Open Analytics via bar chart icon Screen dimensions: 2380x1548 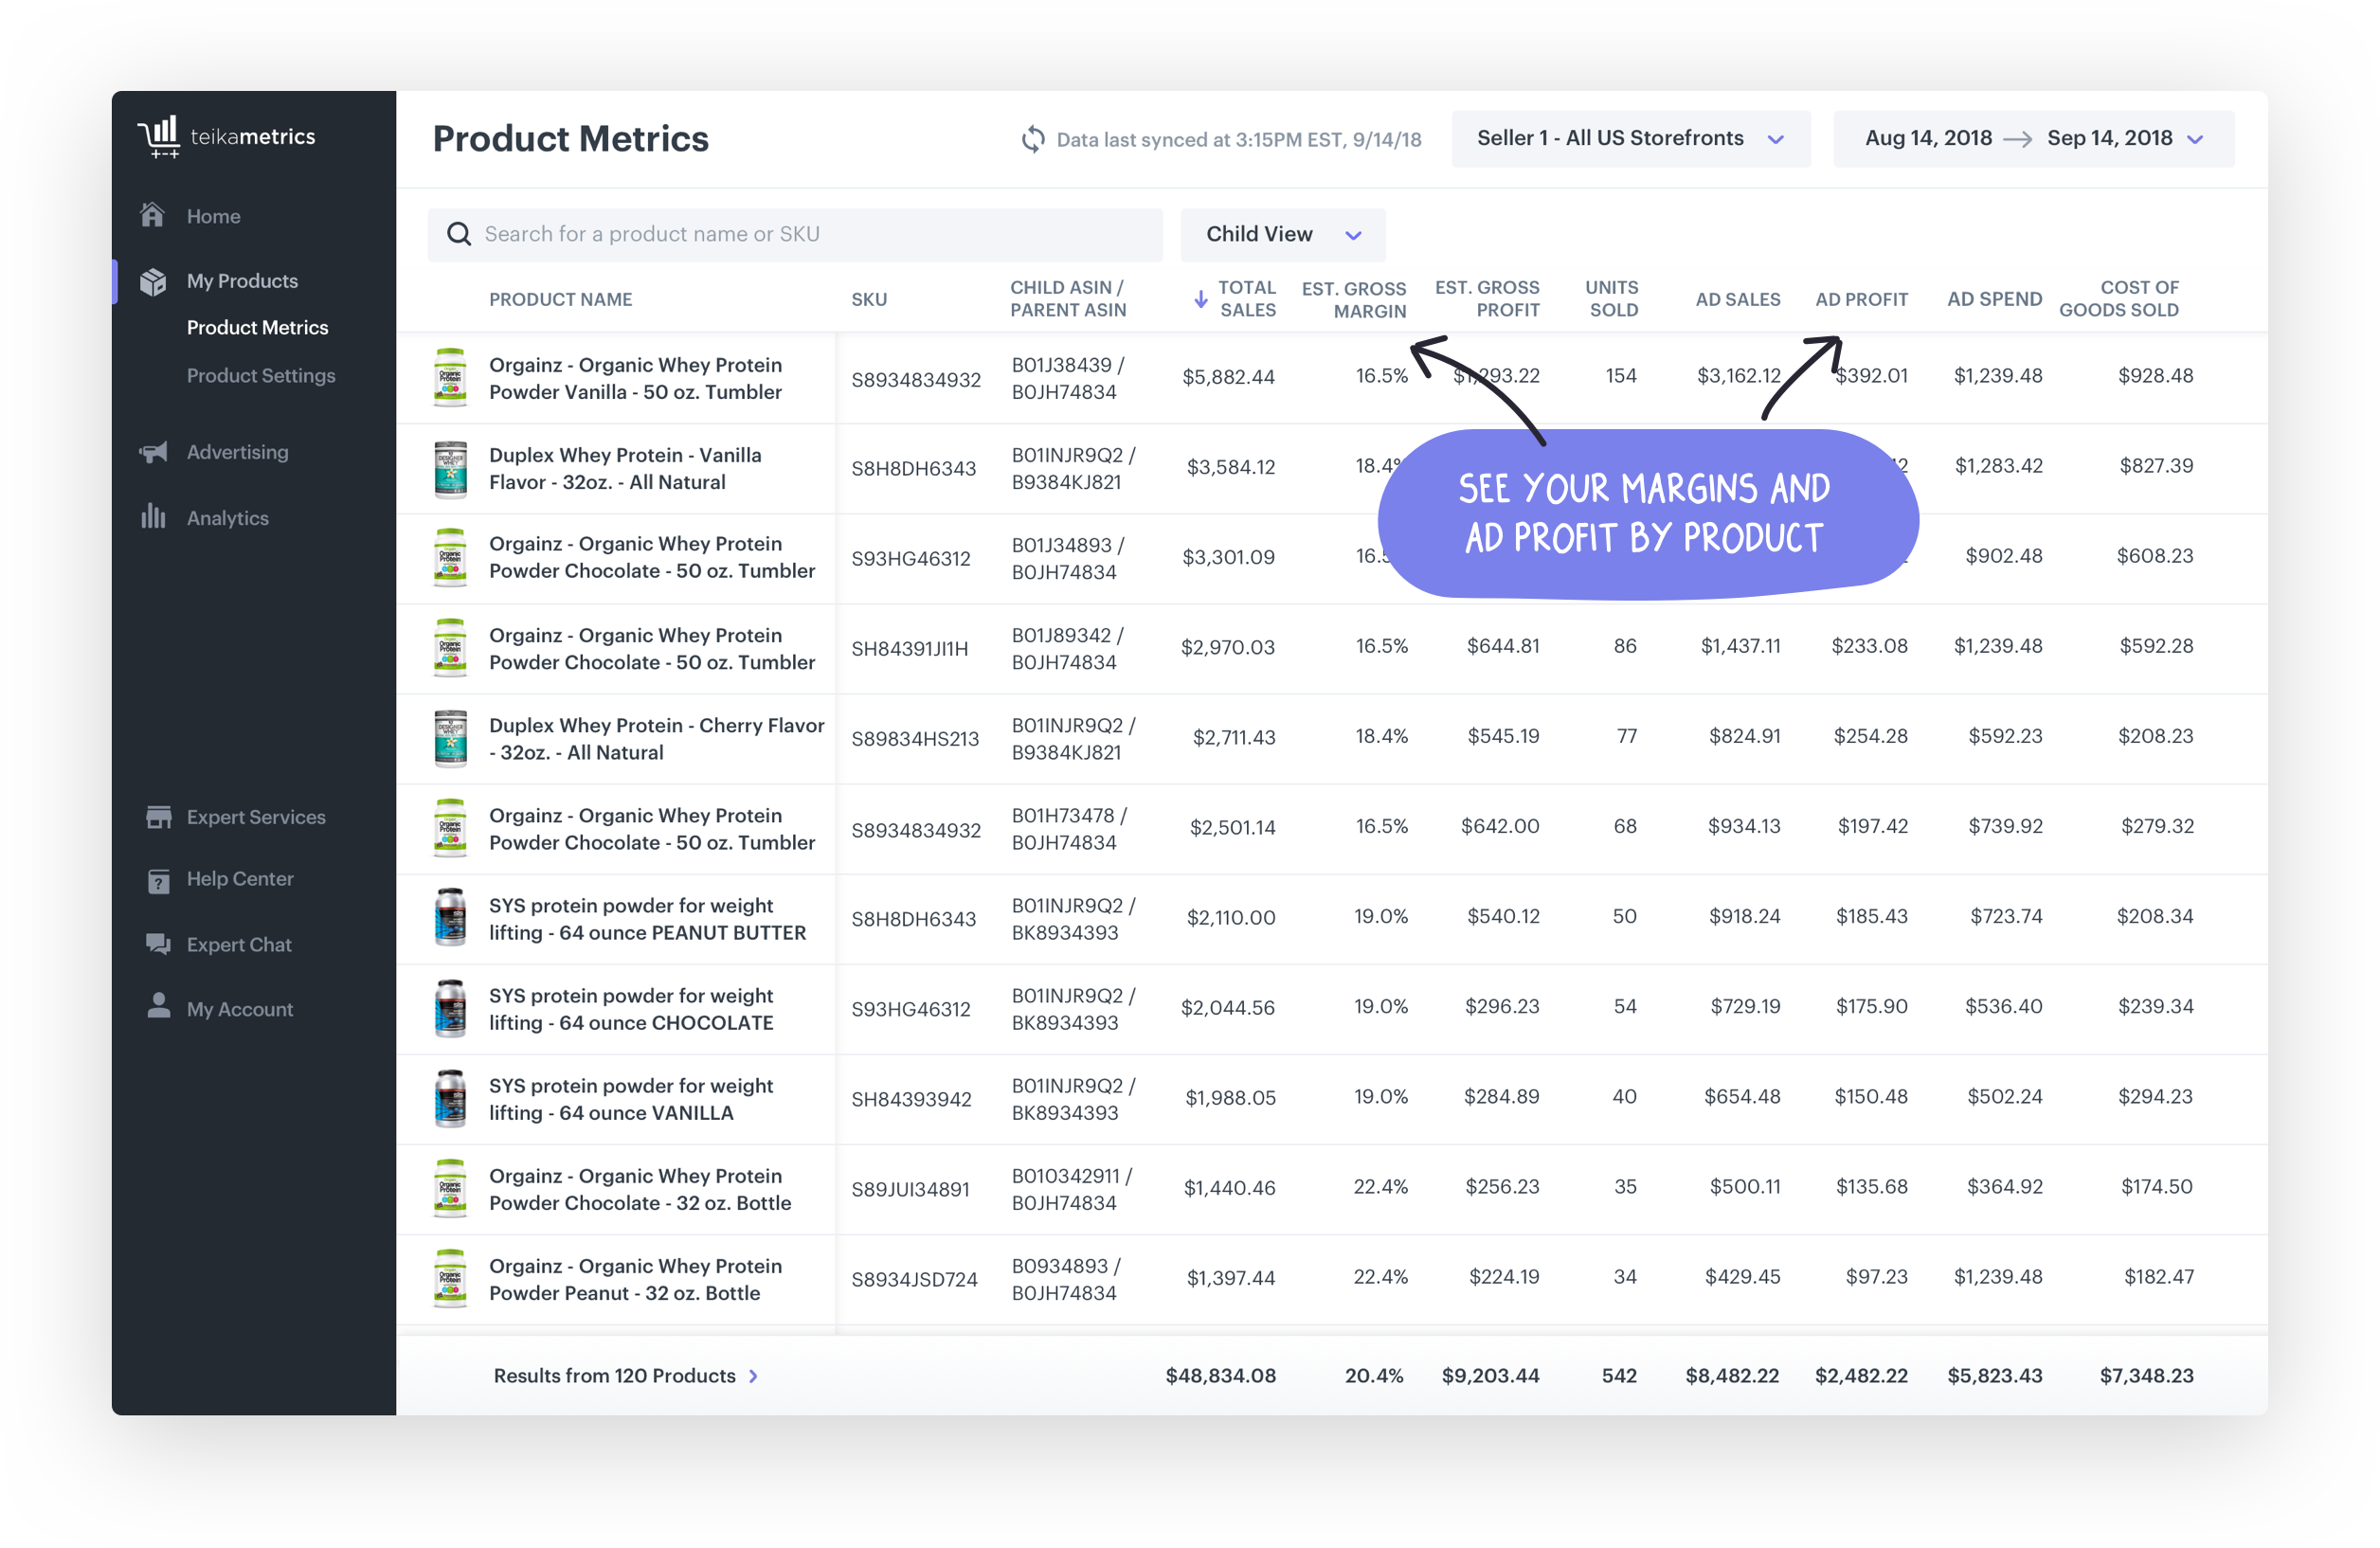(x=153, y=517)
